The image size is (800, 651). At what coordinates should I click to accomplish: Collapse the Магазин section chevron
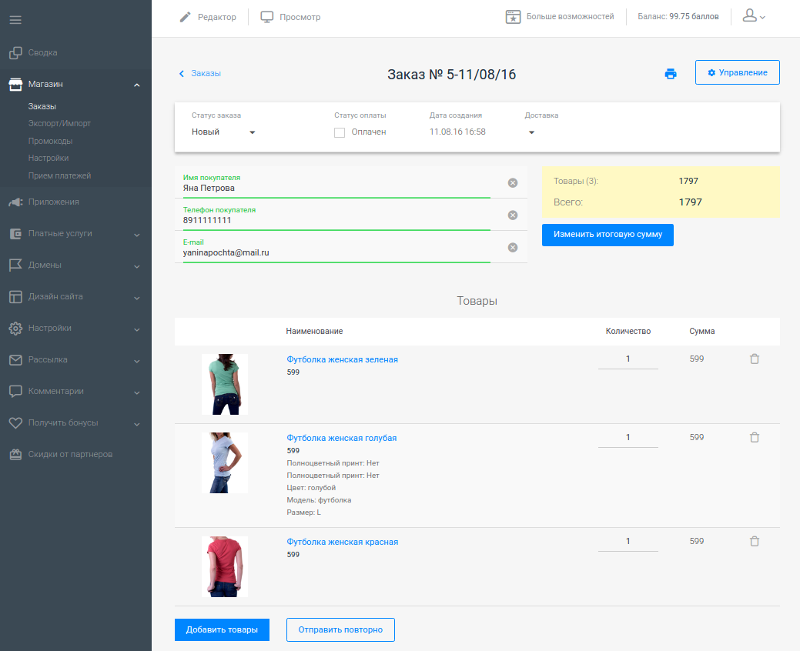[x=137, y=85]
